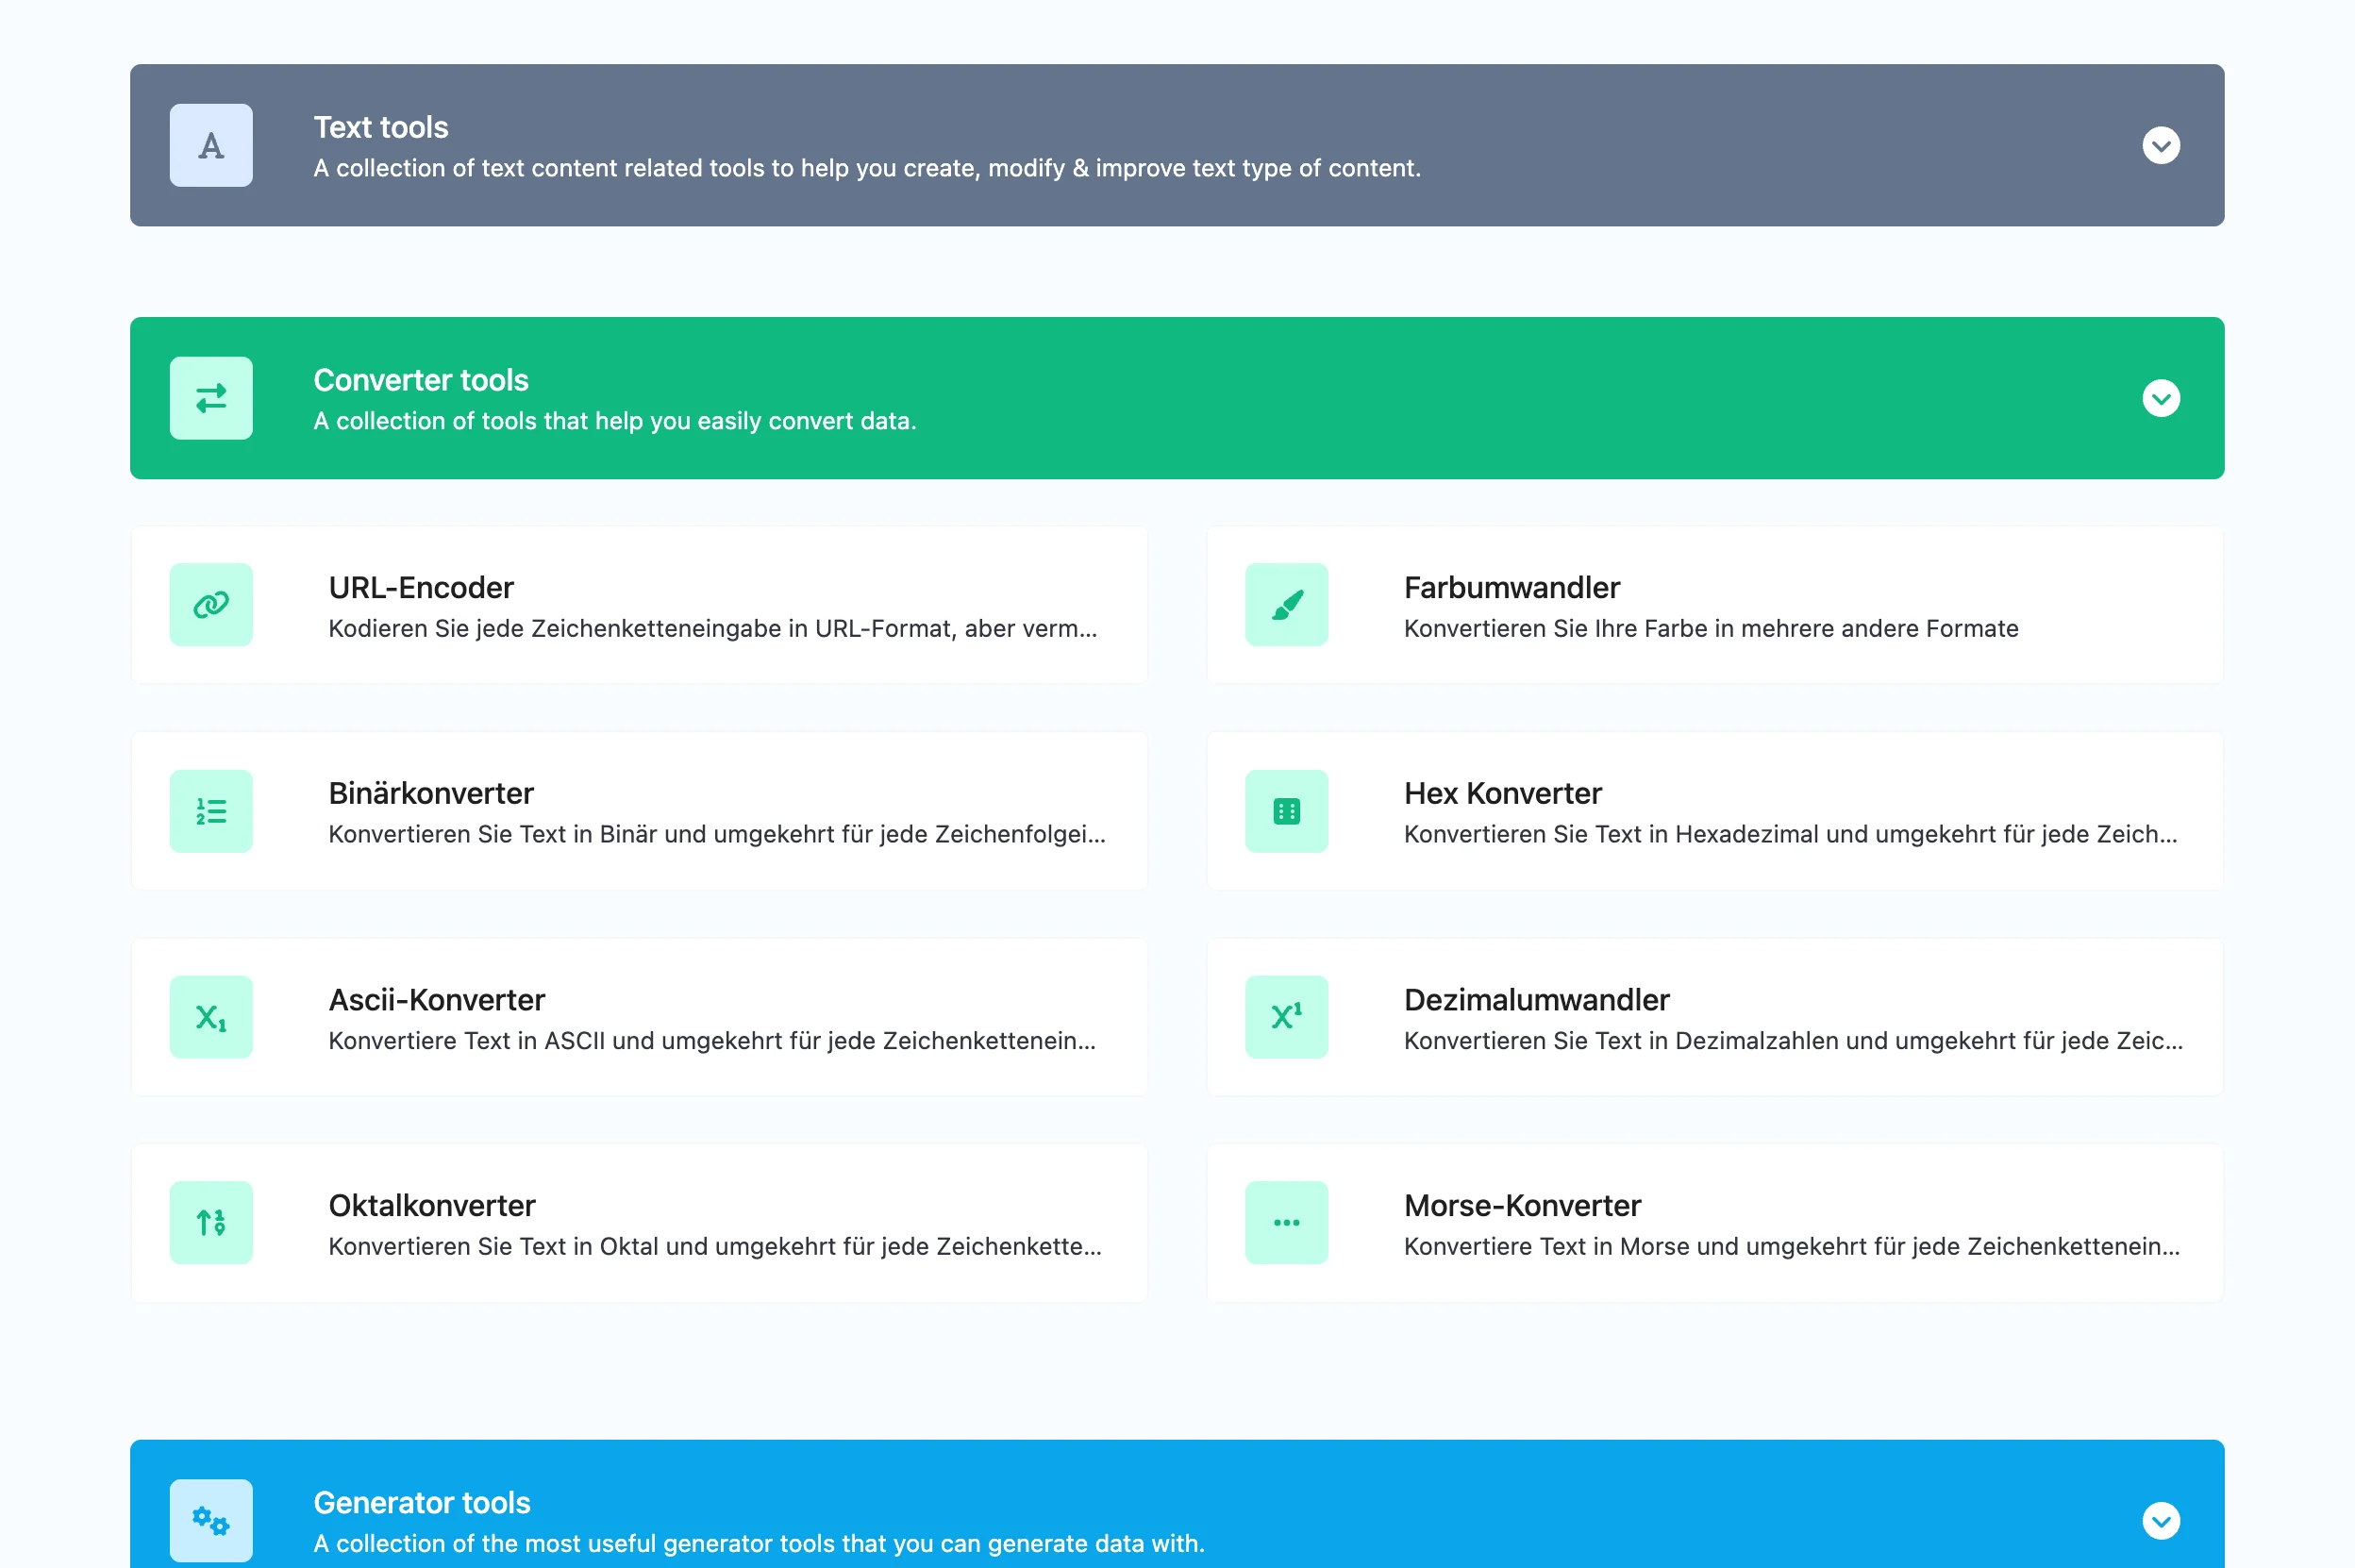Open the Hex Konverter tool
Viewport: 2355px width, 1568px height.
[x=1502, y=793]
